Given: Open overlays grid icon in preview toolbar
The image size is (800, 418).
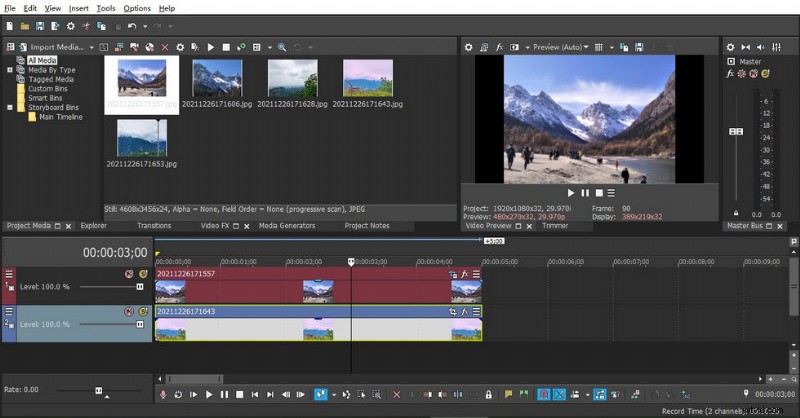Looking at the screenshot, I should tap(599, 47).
